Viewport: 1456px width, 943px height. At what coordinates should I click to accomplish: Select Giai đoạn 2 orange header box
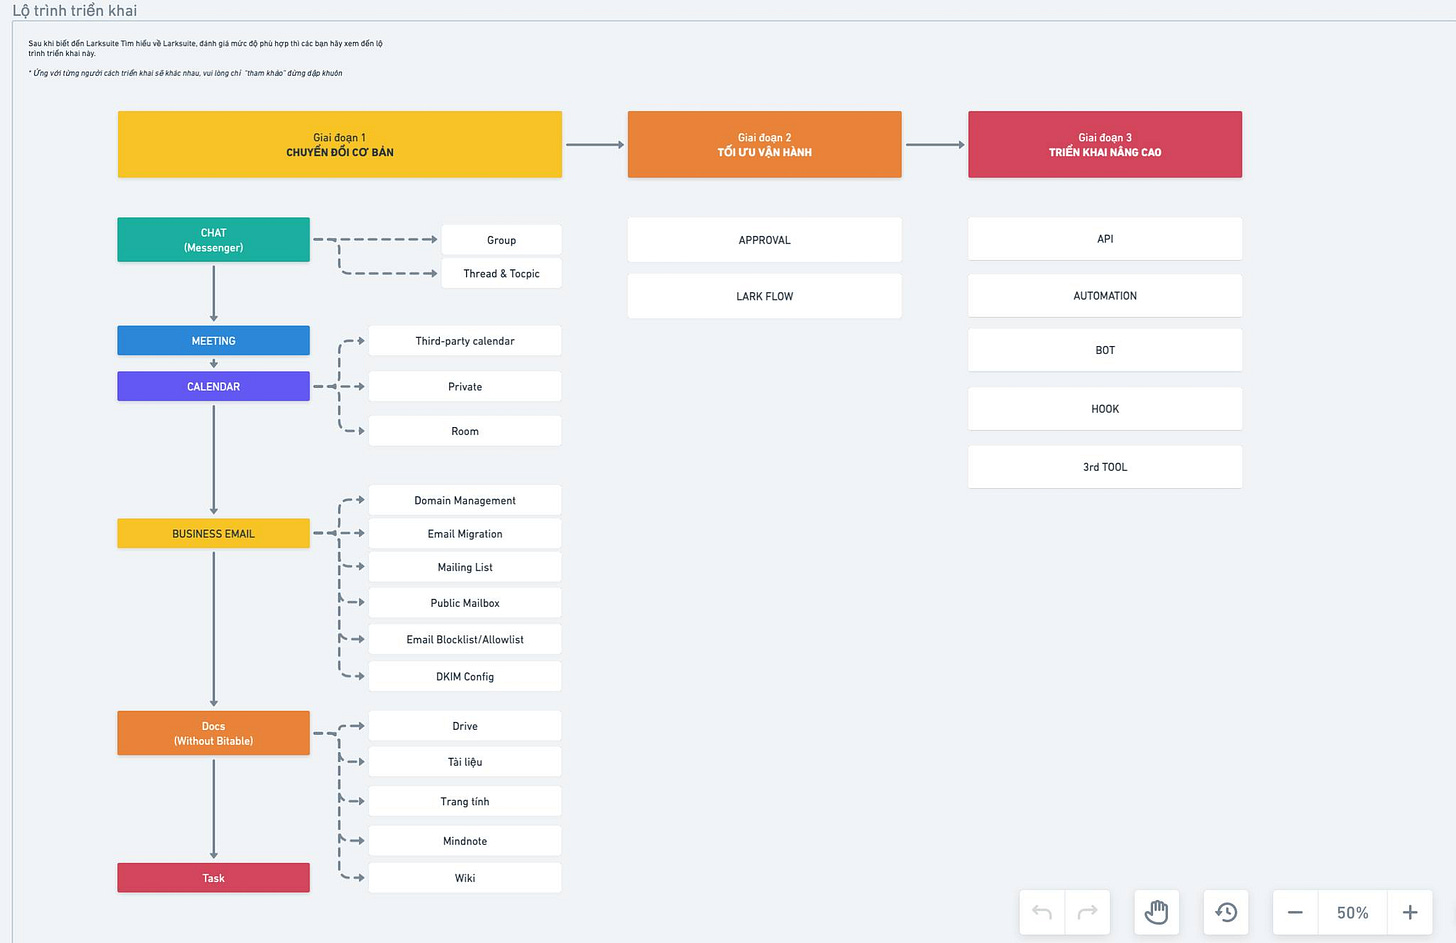coord(764,144)
